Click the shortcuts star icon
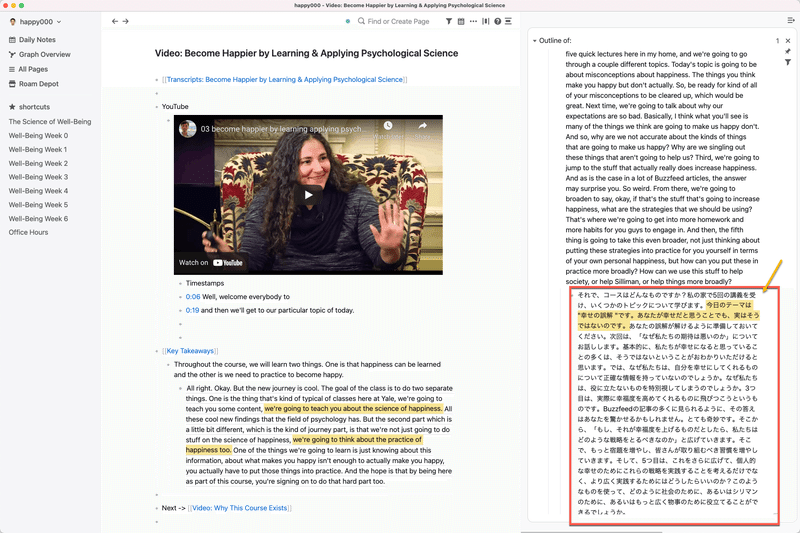The image size is (800, 533). point(12,107)
